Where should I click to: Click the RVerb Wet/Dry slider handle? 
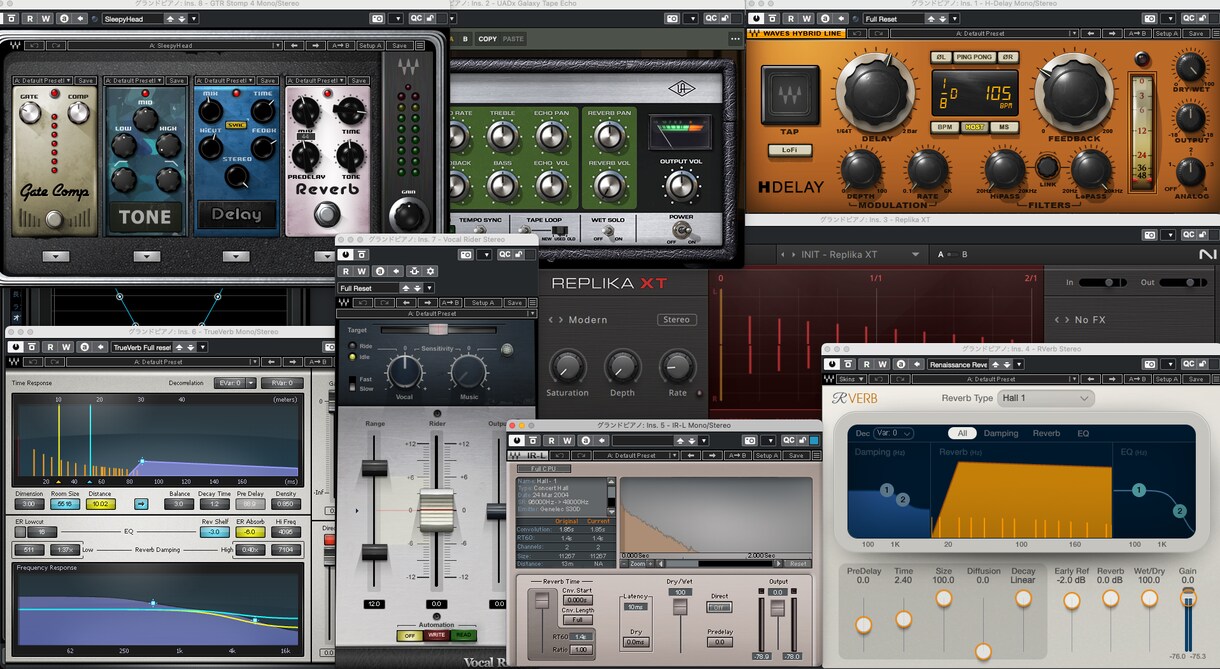1149,598
